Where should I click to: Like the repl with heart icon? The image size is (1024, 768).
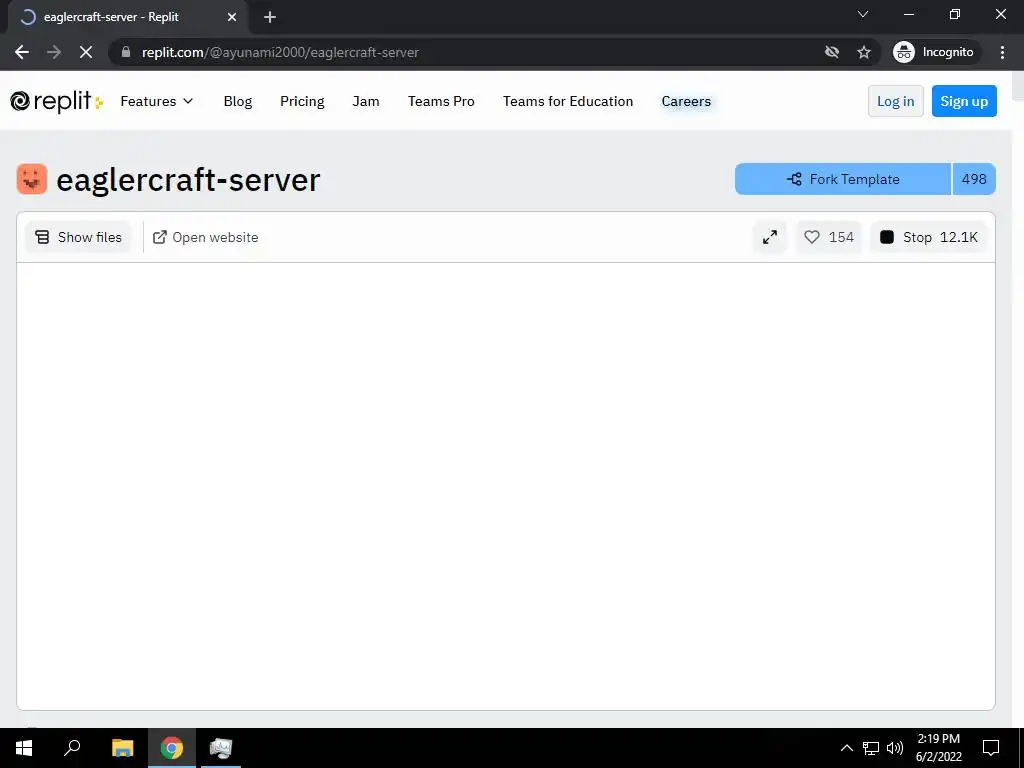pos(829,237)
